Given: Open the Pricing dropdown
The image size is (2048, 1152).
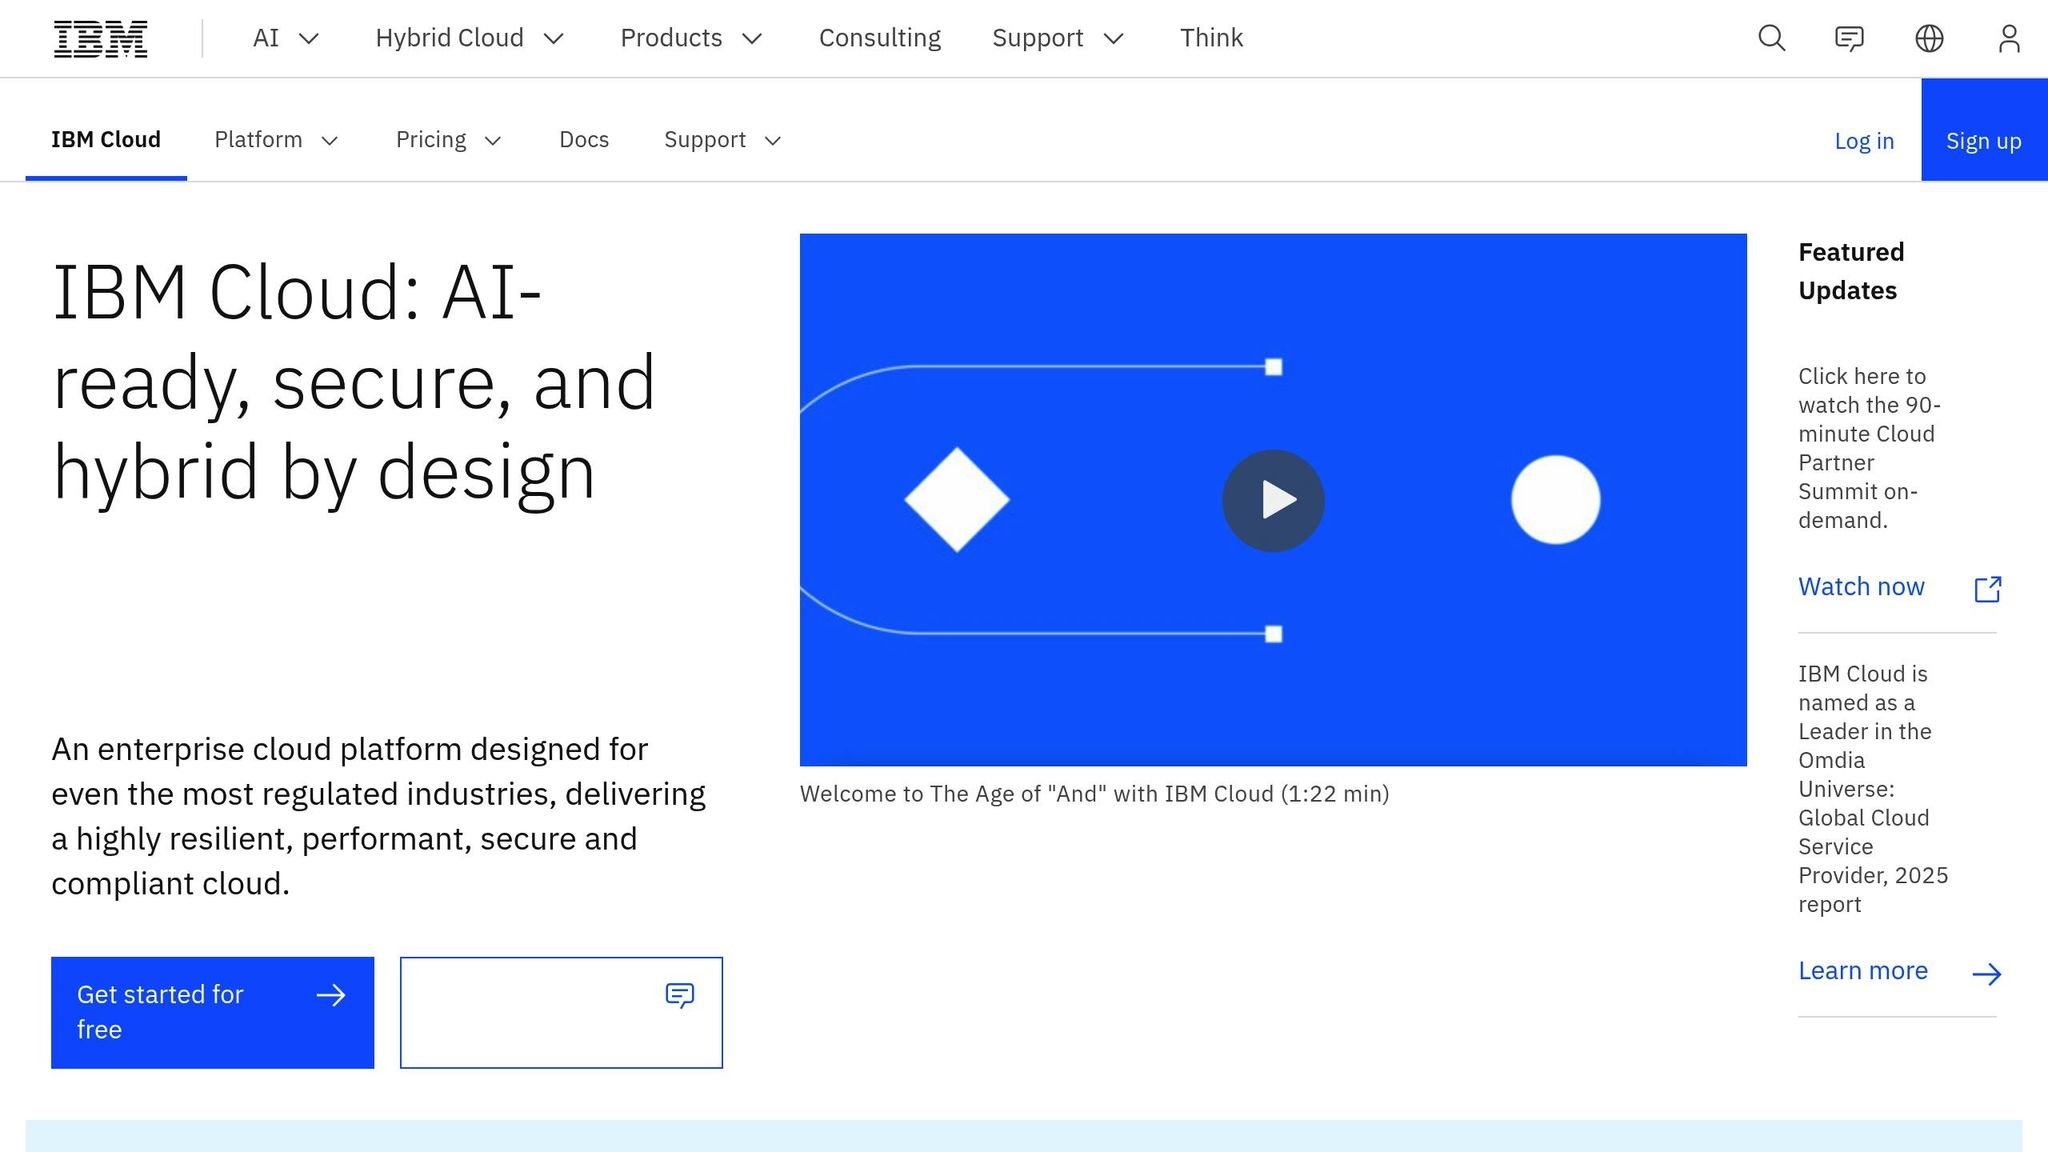Looking at the screenshot, I should tap(447, 140).
